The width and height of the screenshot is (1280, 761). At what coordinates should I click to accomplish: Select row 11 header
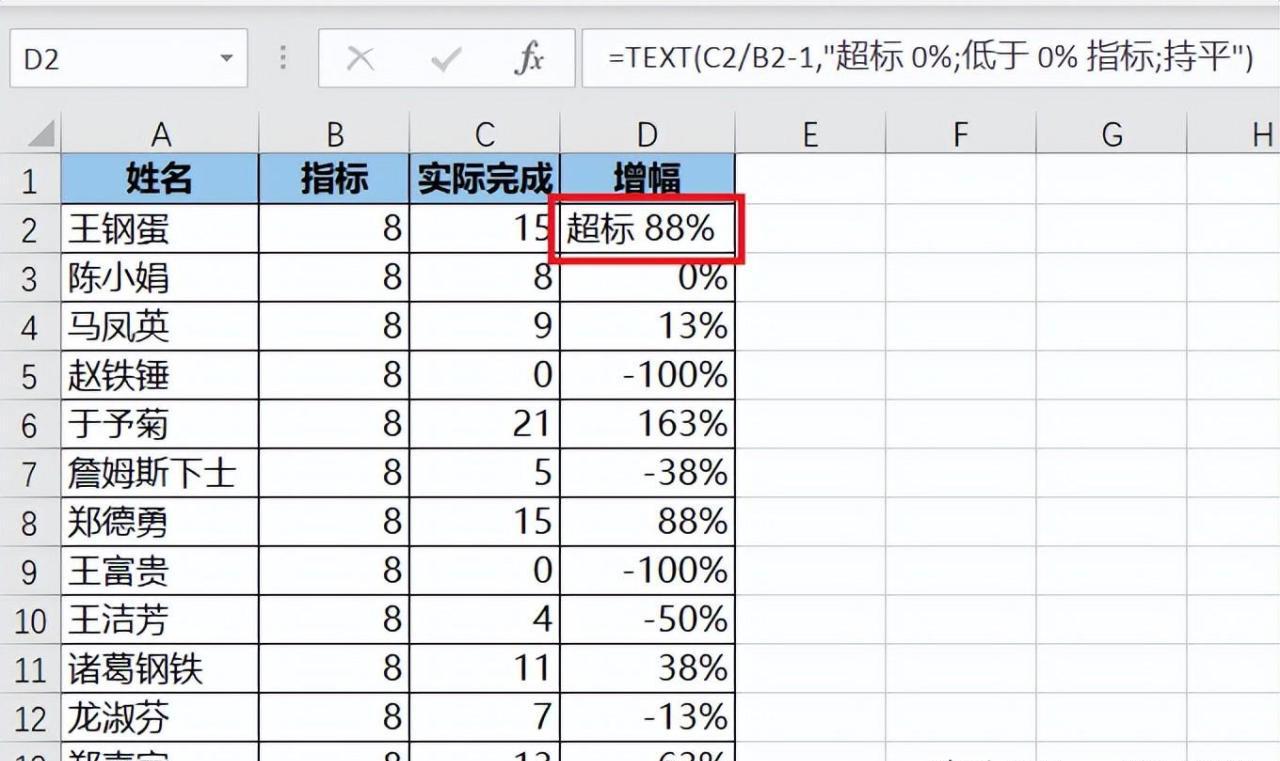[x=30, y=670]
